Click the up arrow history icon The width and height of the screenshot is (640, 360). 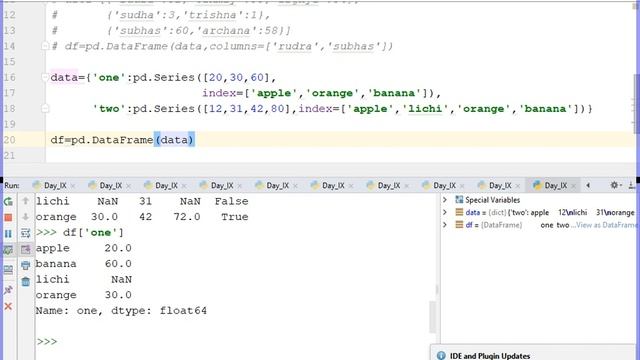click(x=25, y=201)
